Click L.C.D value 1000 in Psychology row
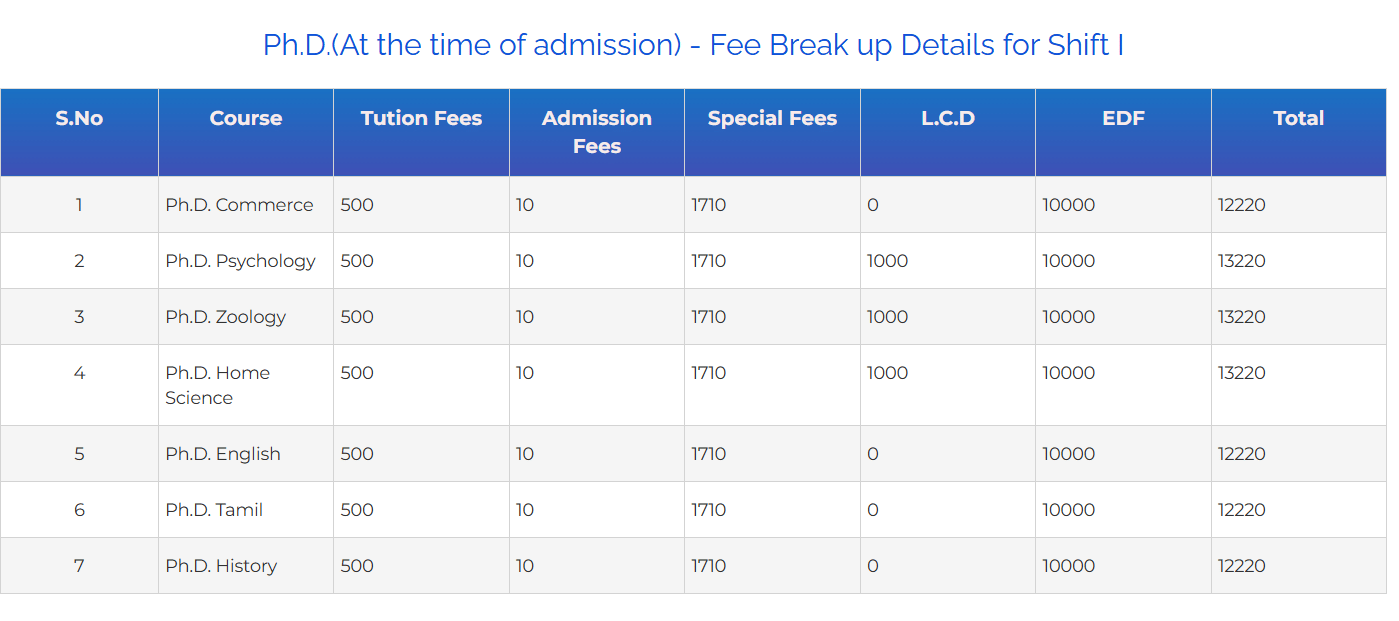 point(887,261)
